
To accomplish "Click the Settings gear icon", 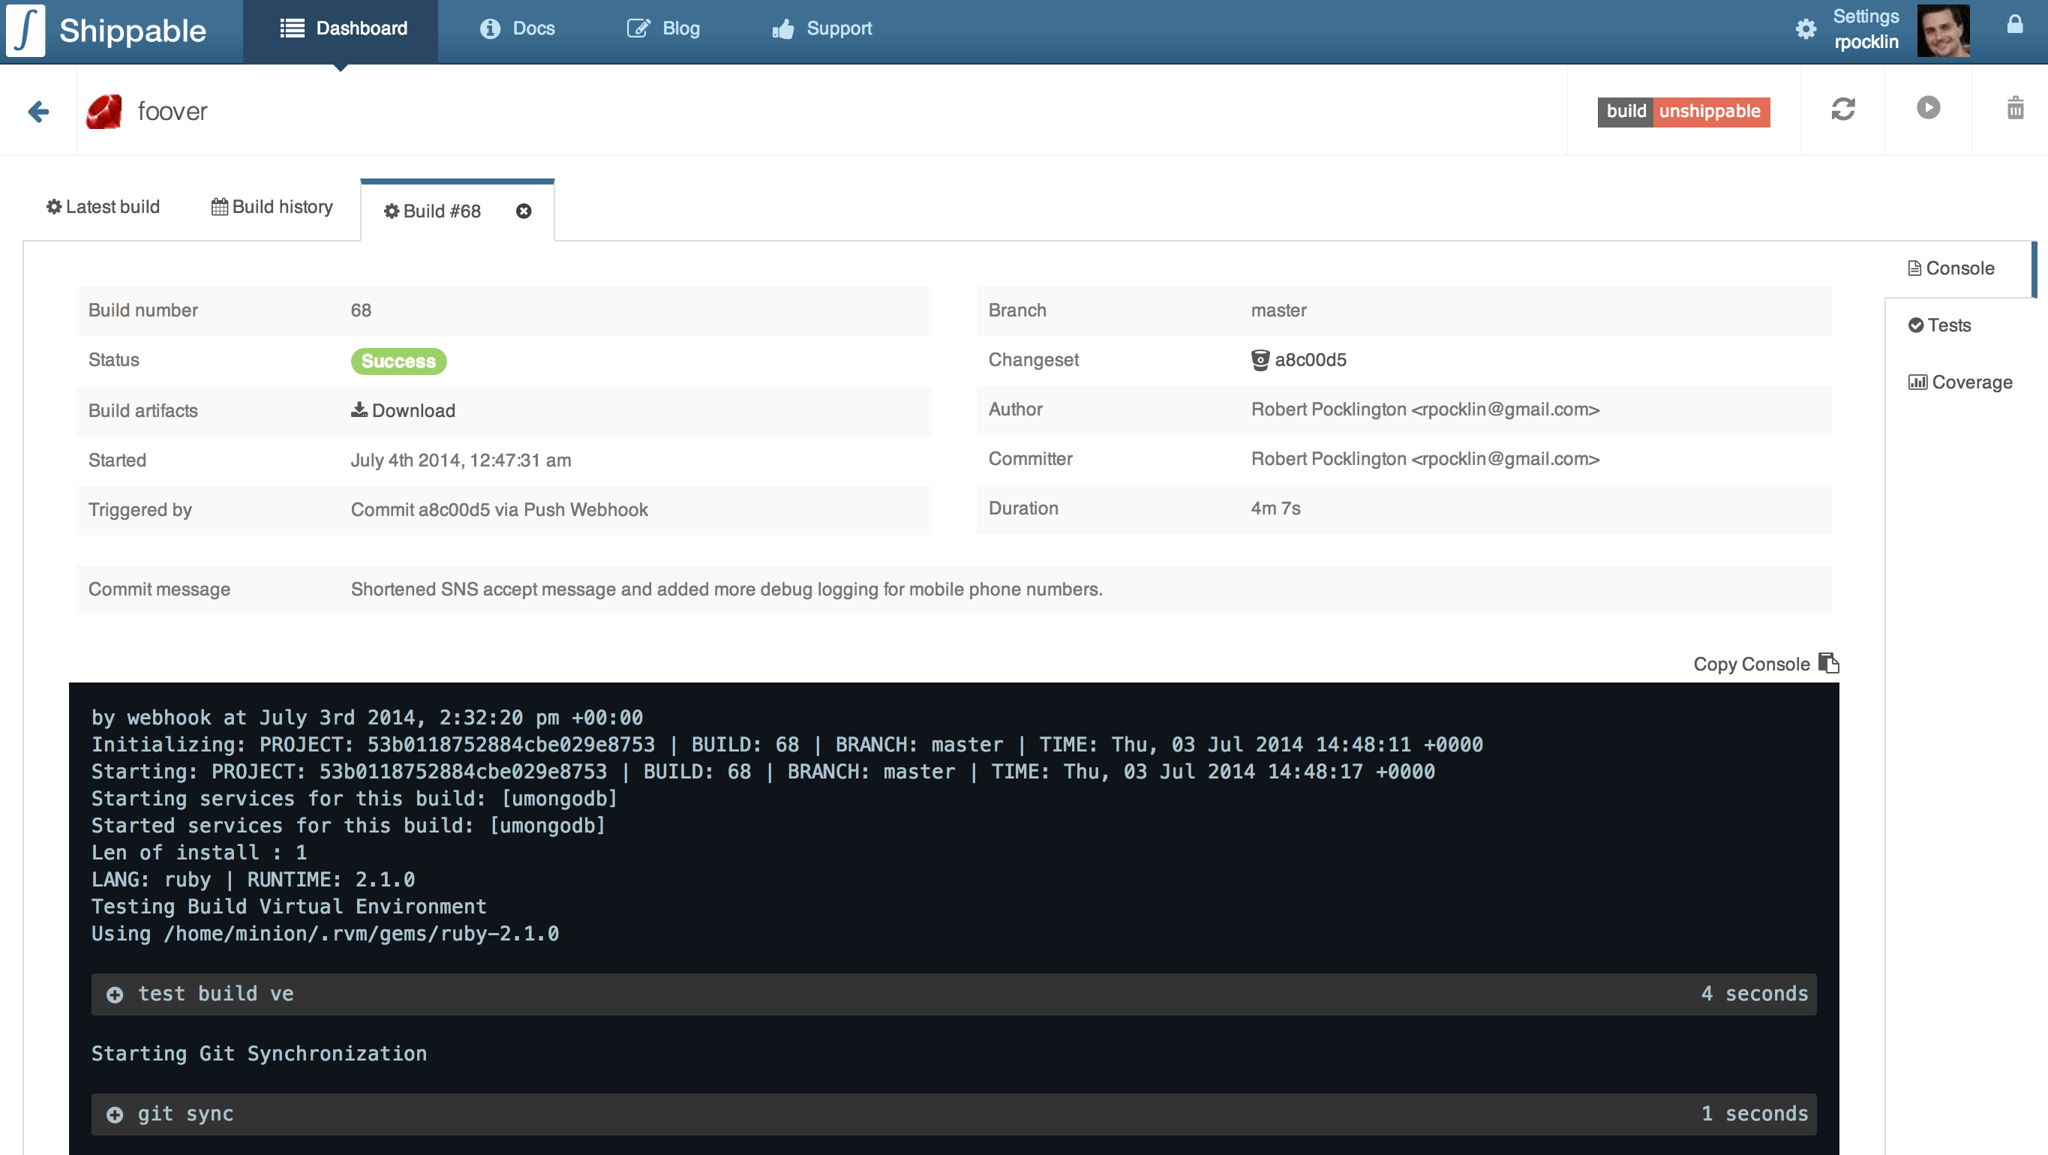I will pos(1806,30).
